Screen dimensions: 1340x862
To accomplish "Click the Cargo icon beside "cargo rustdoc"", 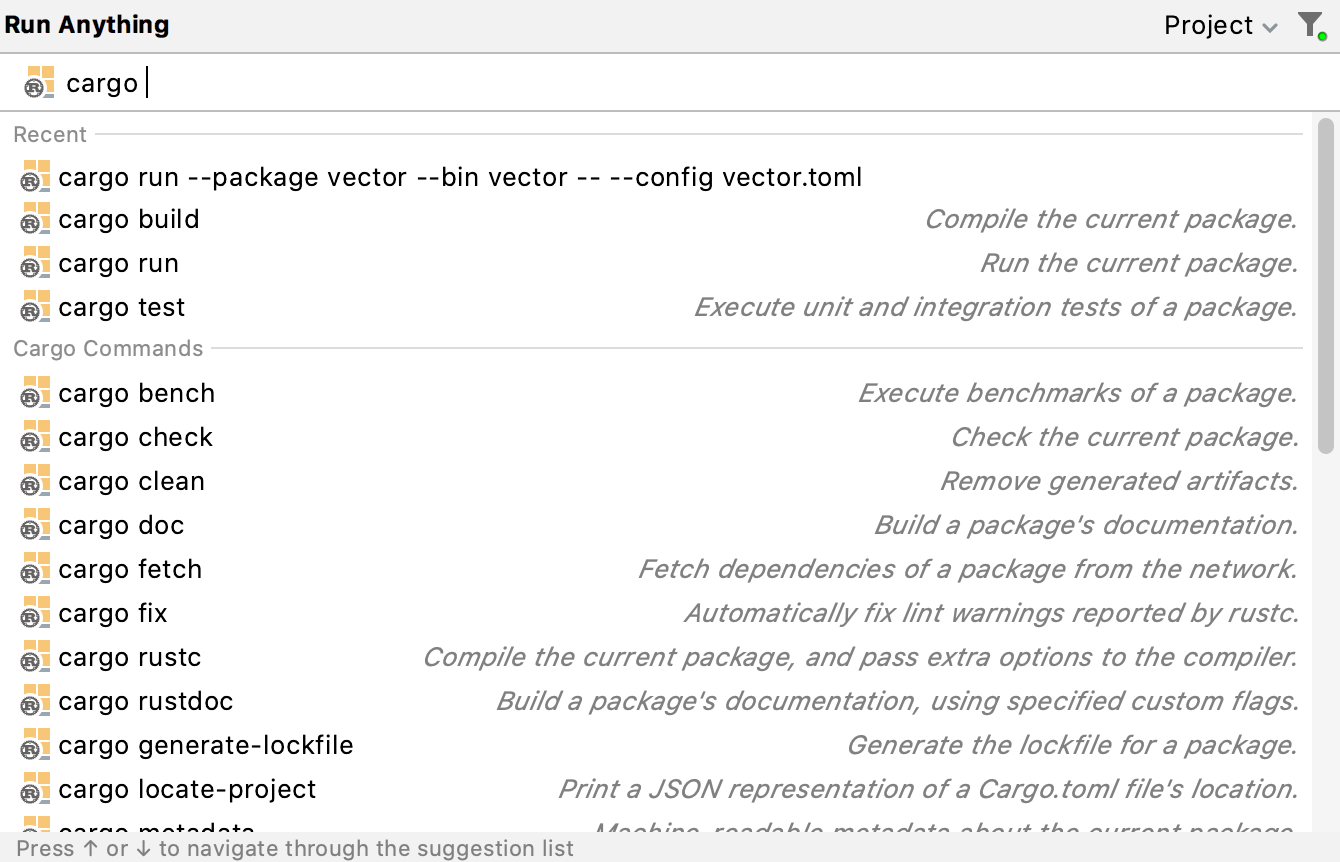I will pos(33,701).
